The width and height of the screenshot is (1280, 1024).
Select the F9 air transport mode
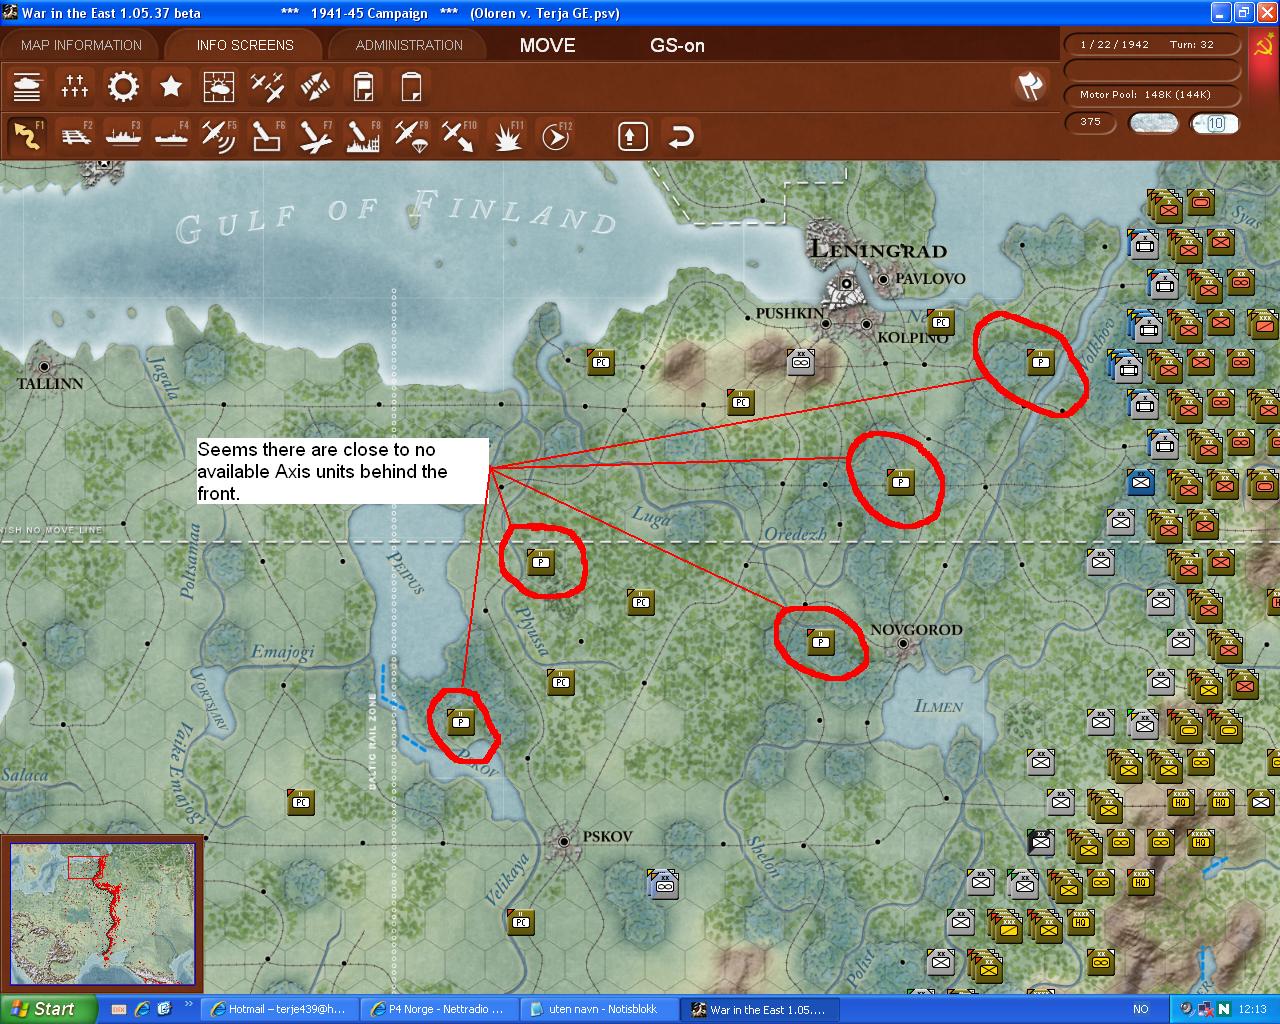click(x=411, y=136)
